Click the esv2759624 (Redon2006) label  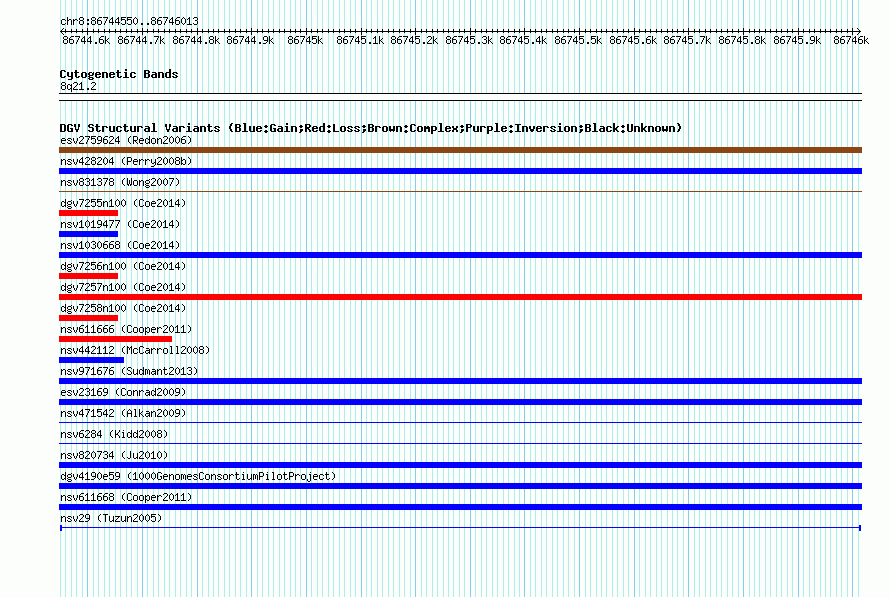[x=126, y=140]
